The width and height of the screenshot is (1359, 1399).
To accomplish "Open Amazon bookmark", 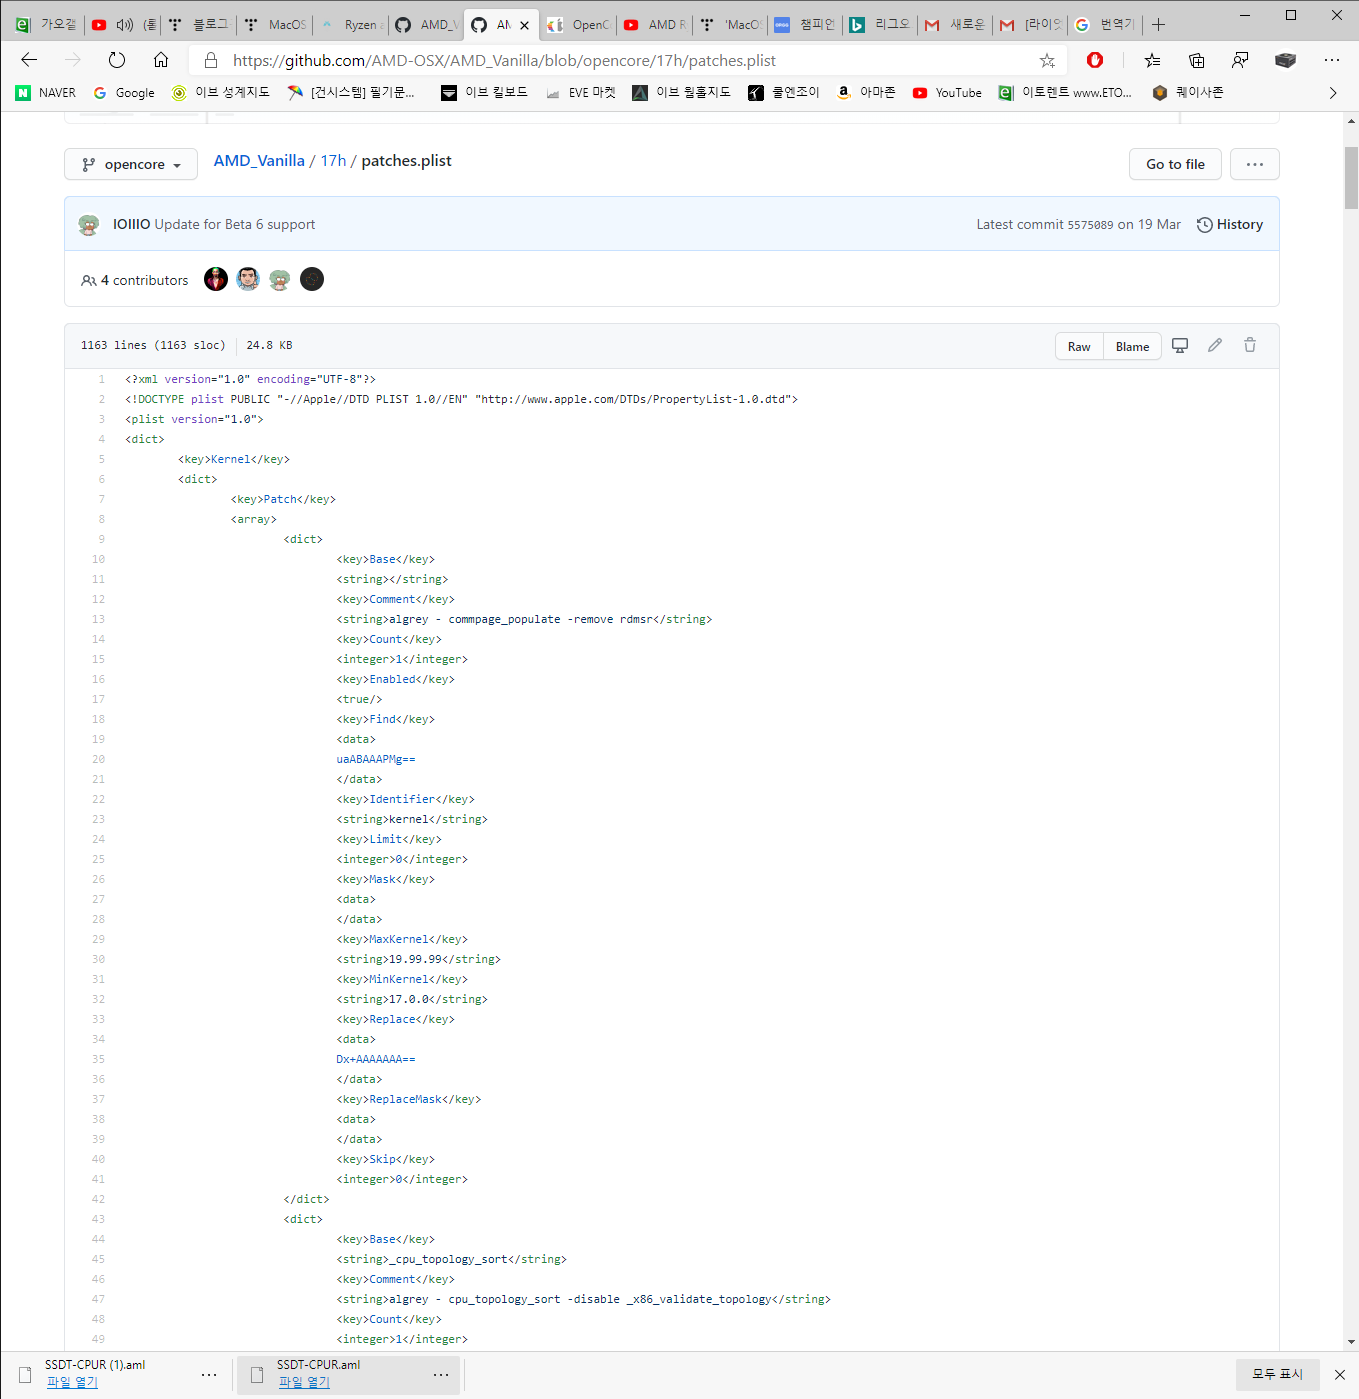I will pos(866,93).
